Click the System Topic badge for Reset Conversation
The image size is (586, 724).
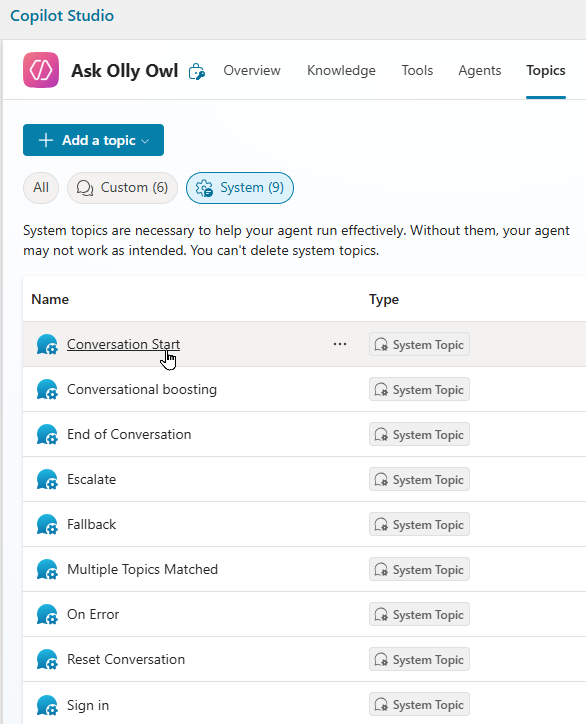pyautogui.click(x=419, y=659)
